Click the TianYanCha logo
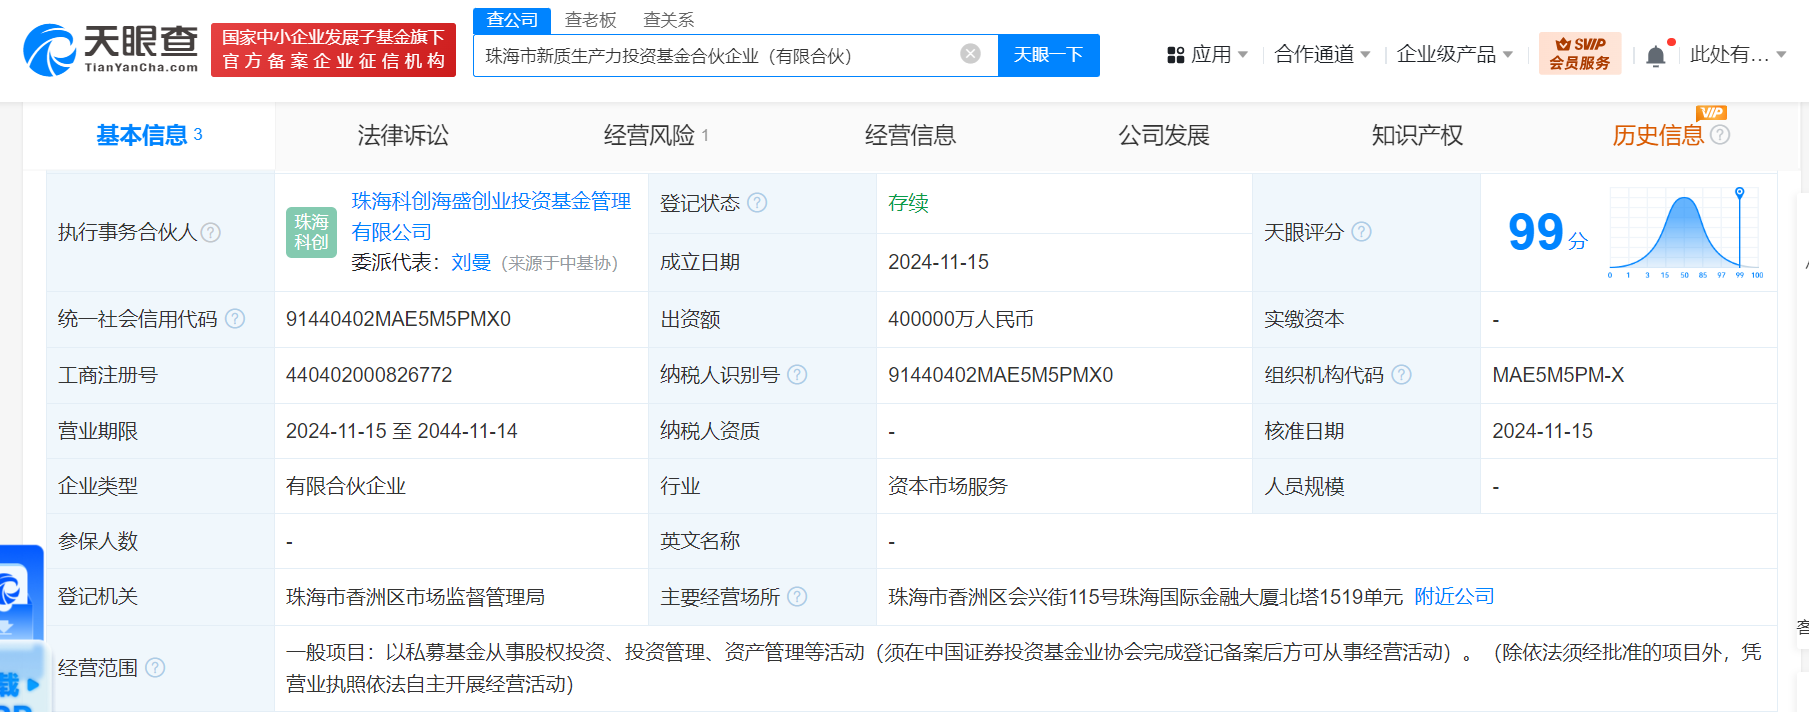This screenshot has width=1809, height=712. (x=110, y=50)
